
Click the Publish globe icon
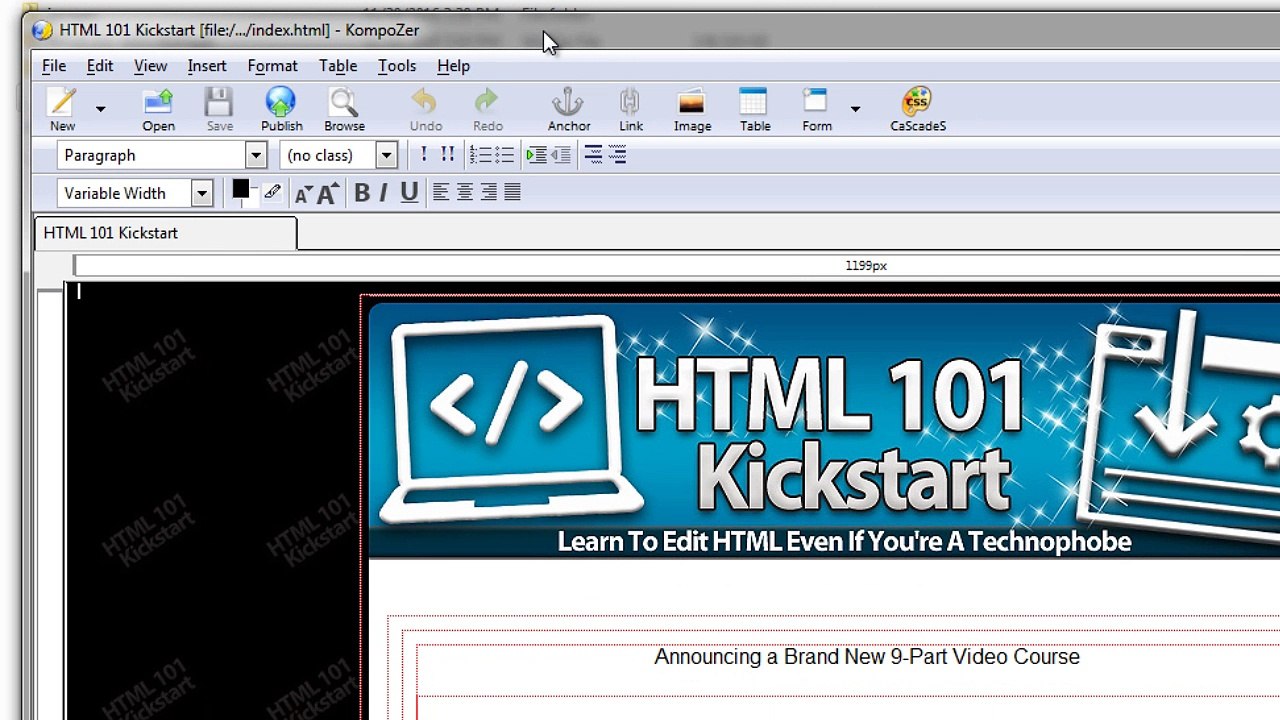(x=281, y=109)
